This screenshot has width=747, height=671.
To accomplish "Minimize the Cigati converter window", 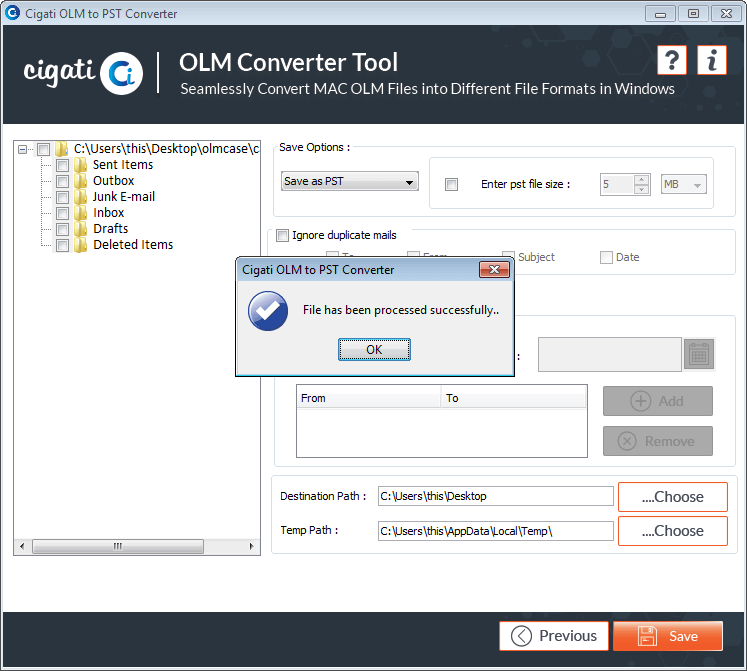I will click(x=660, y=14).
